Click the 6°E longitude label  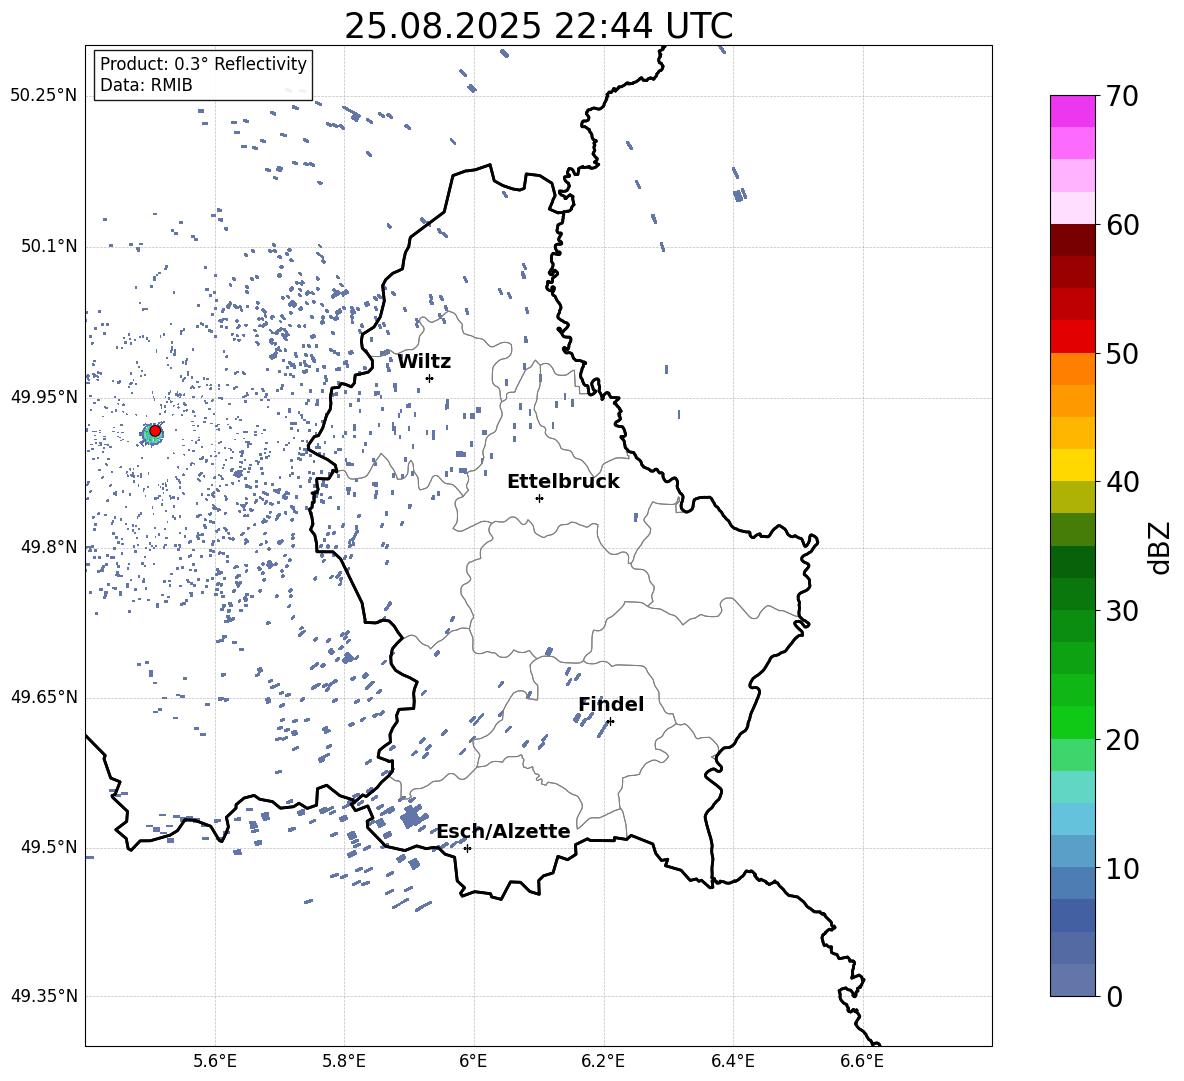coord(473,1061)
